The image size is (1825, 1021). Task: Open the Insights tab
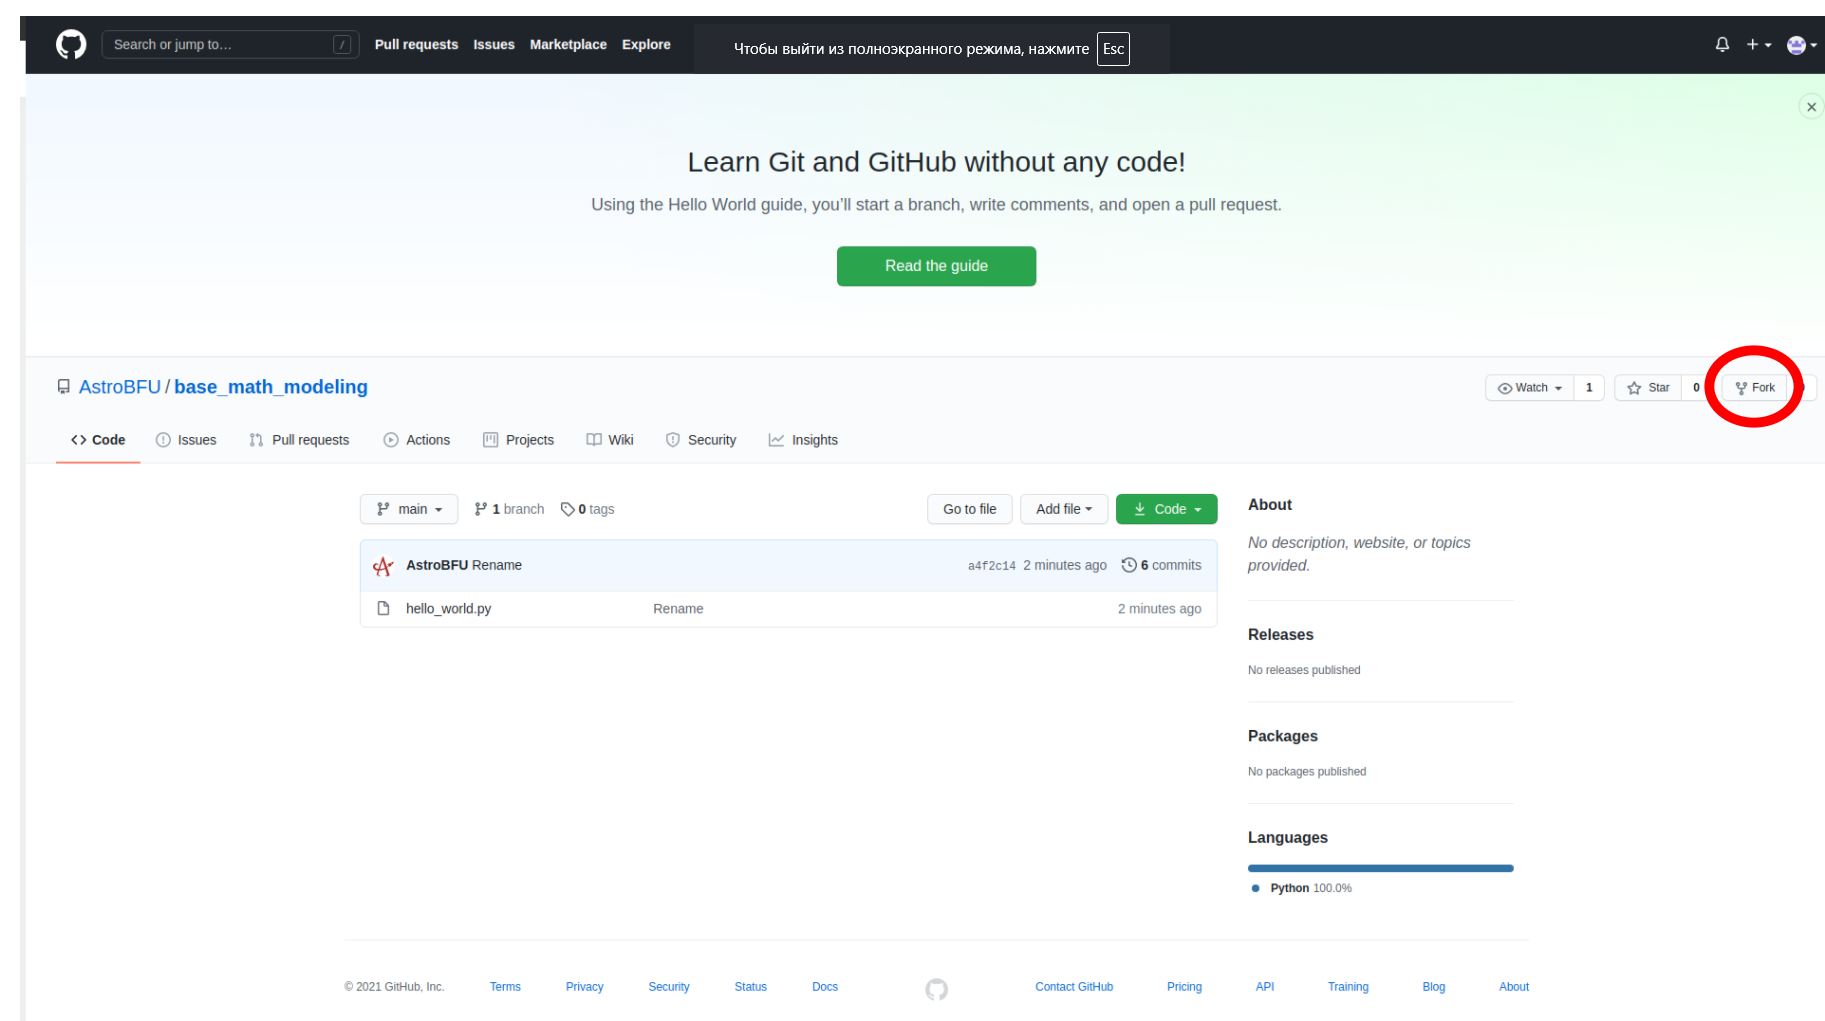[803, 440]
